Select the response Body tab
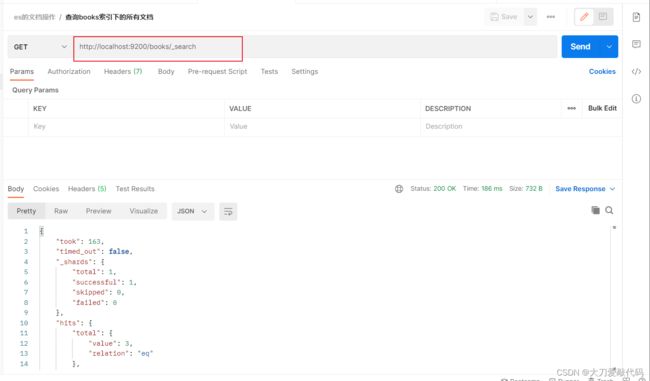 16,189
